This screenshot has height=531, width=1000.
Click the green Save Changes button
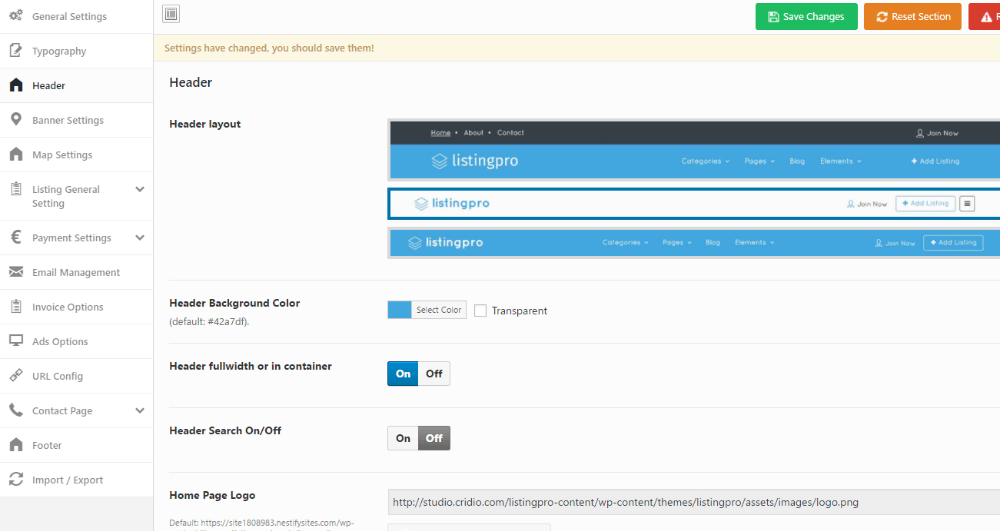pyautogui.click(x=806, y=17)
